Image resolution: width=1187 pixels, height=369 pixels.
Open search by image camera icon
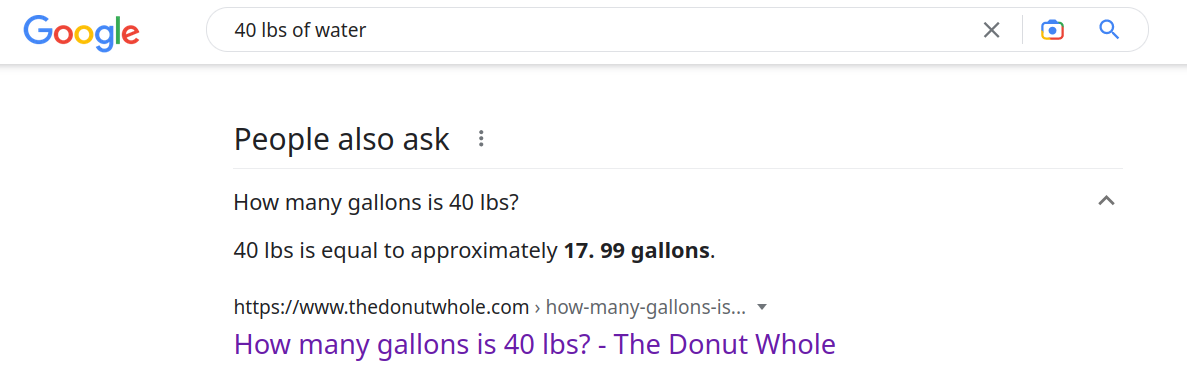coord(1052,30)
